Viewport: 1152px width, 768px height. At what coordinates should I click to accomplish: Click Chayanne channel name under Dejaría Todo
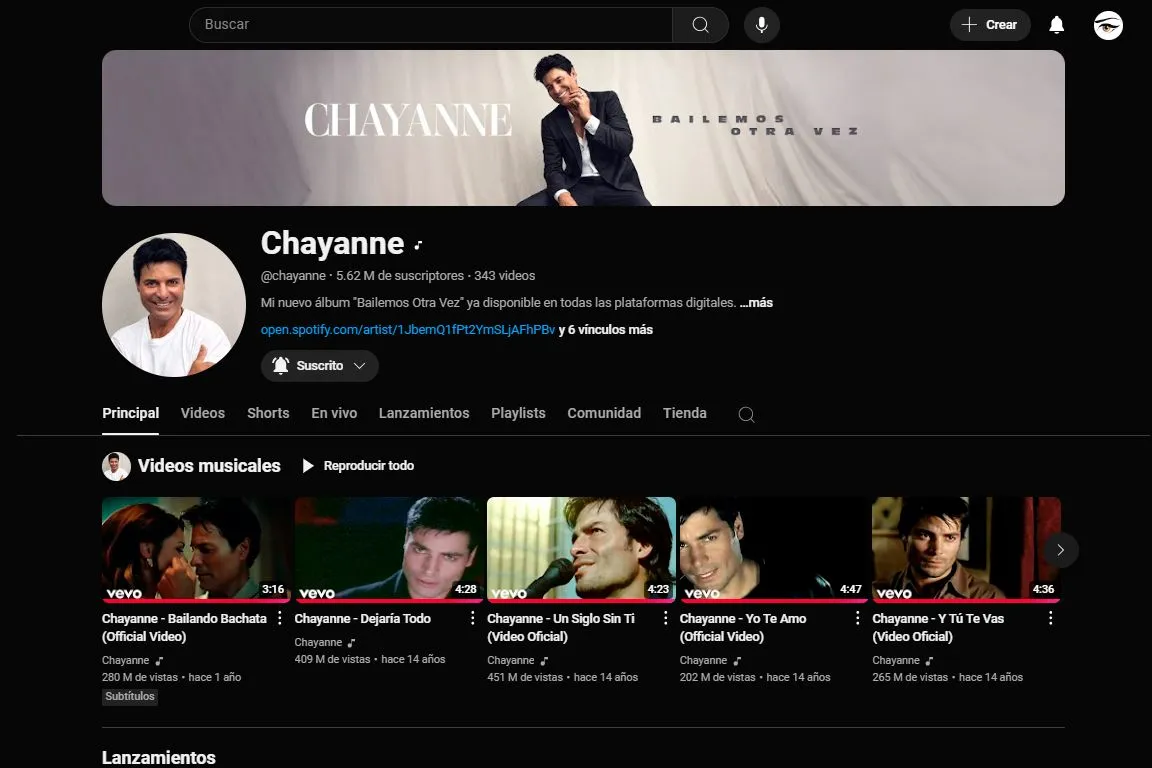click(x=318, y=642)
